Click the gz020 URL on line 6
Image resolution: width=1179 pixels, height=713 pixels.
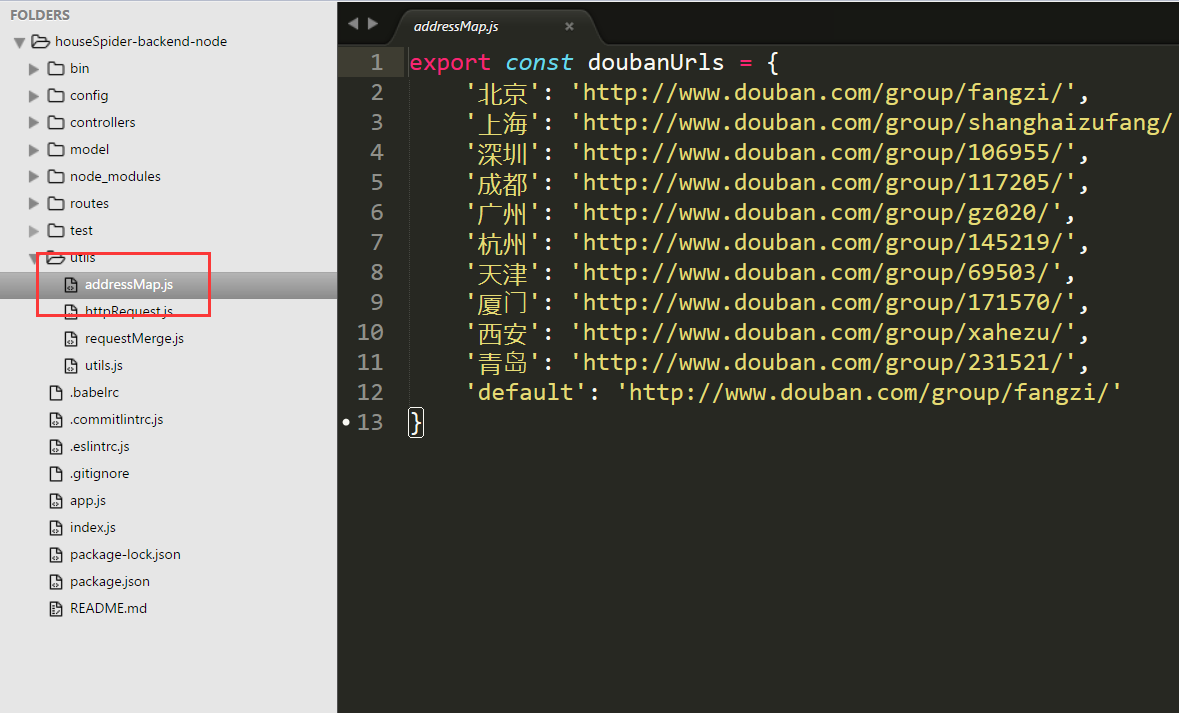pyautogui.click(x=817, y=214)
